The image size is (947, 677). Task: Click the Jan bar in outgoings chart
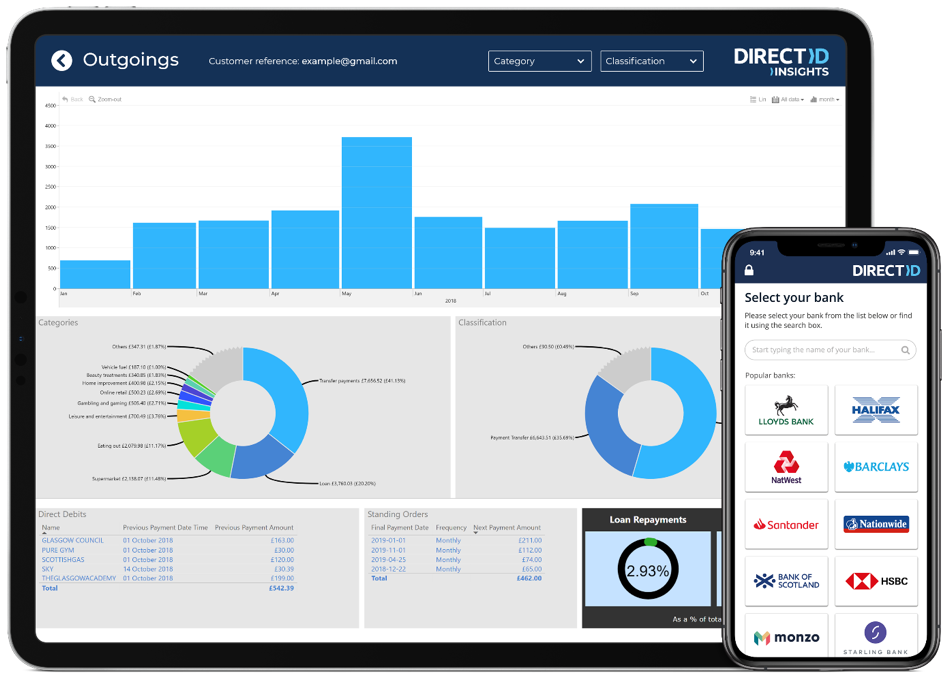[95, 274]
